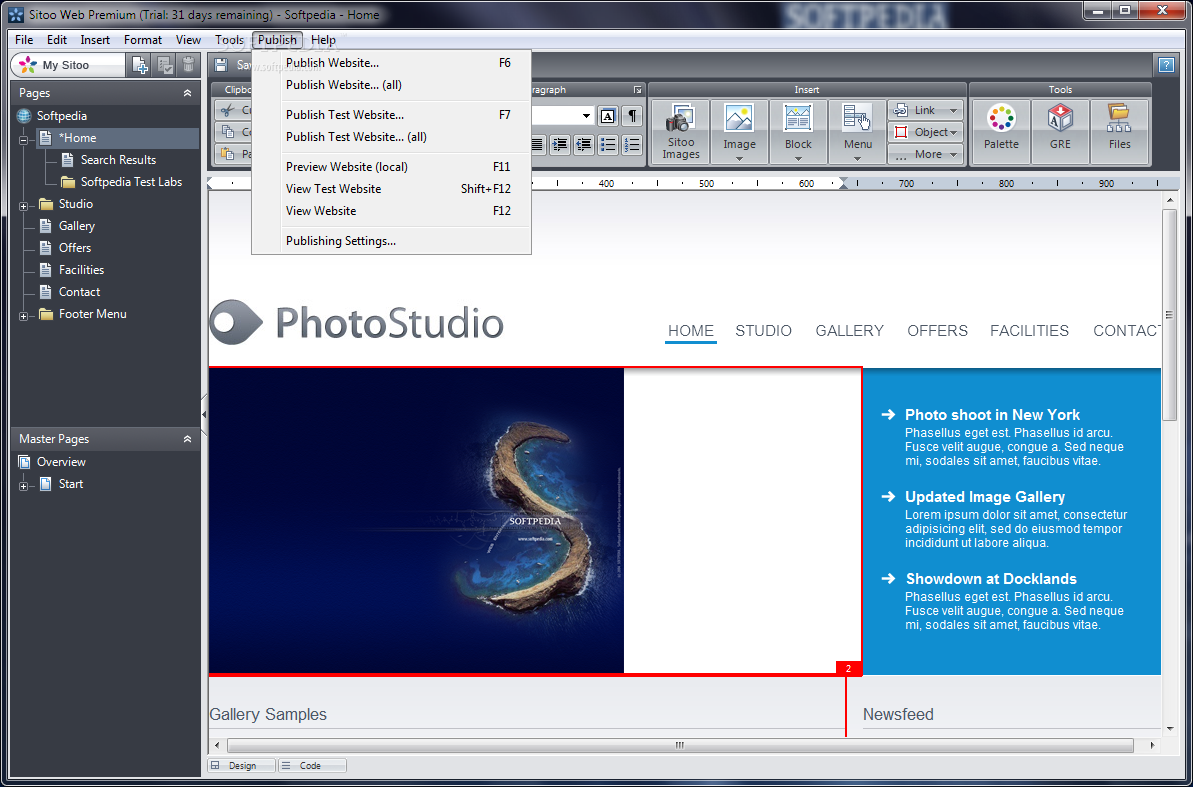This screenshot has width=1193, height=787.
Task: Toggle the numbered list button
Action: coord(631,145)
